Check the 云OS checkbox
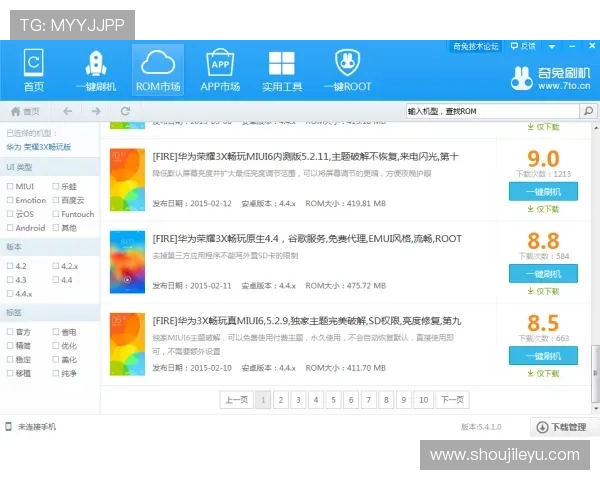The width and height of the screenshot is (600, 480). (10, 214)
